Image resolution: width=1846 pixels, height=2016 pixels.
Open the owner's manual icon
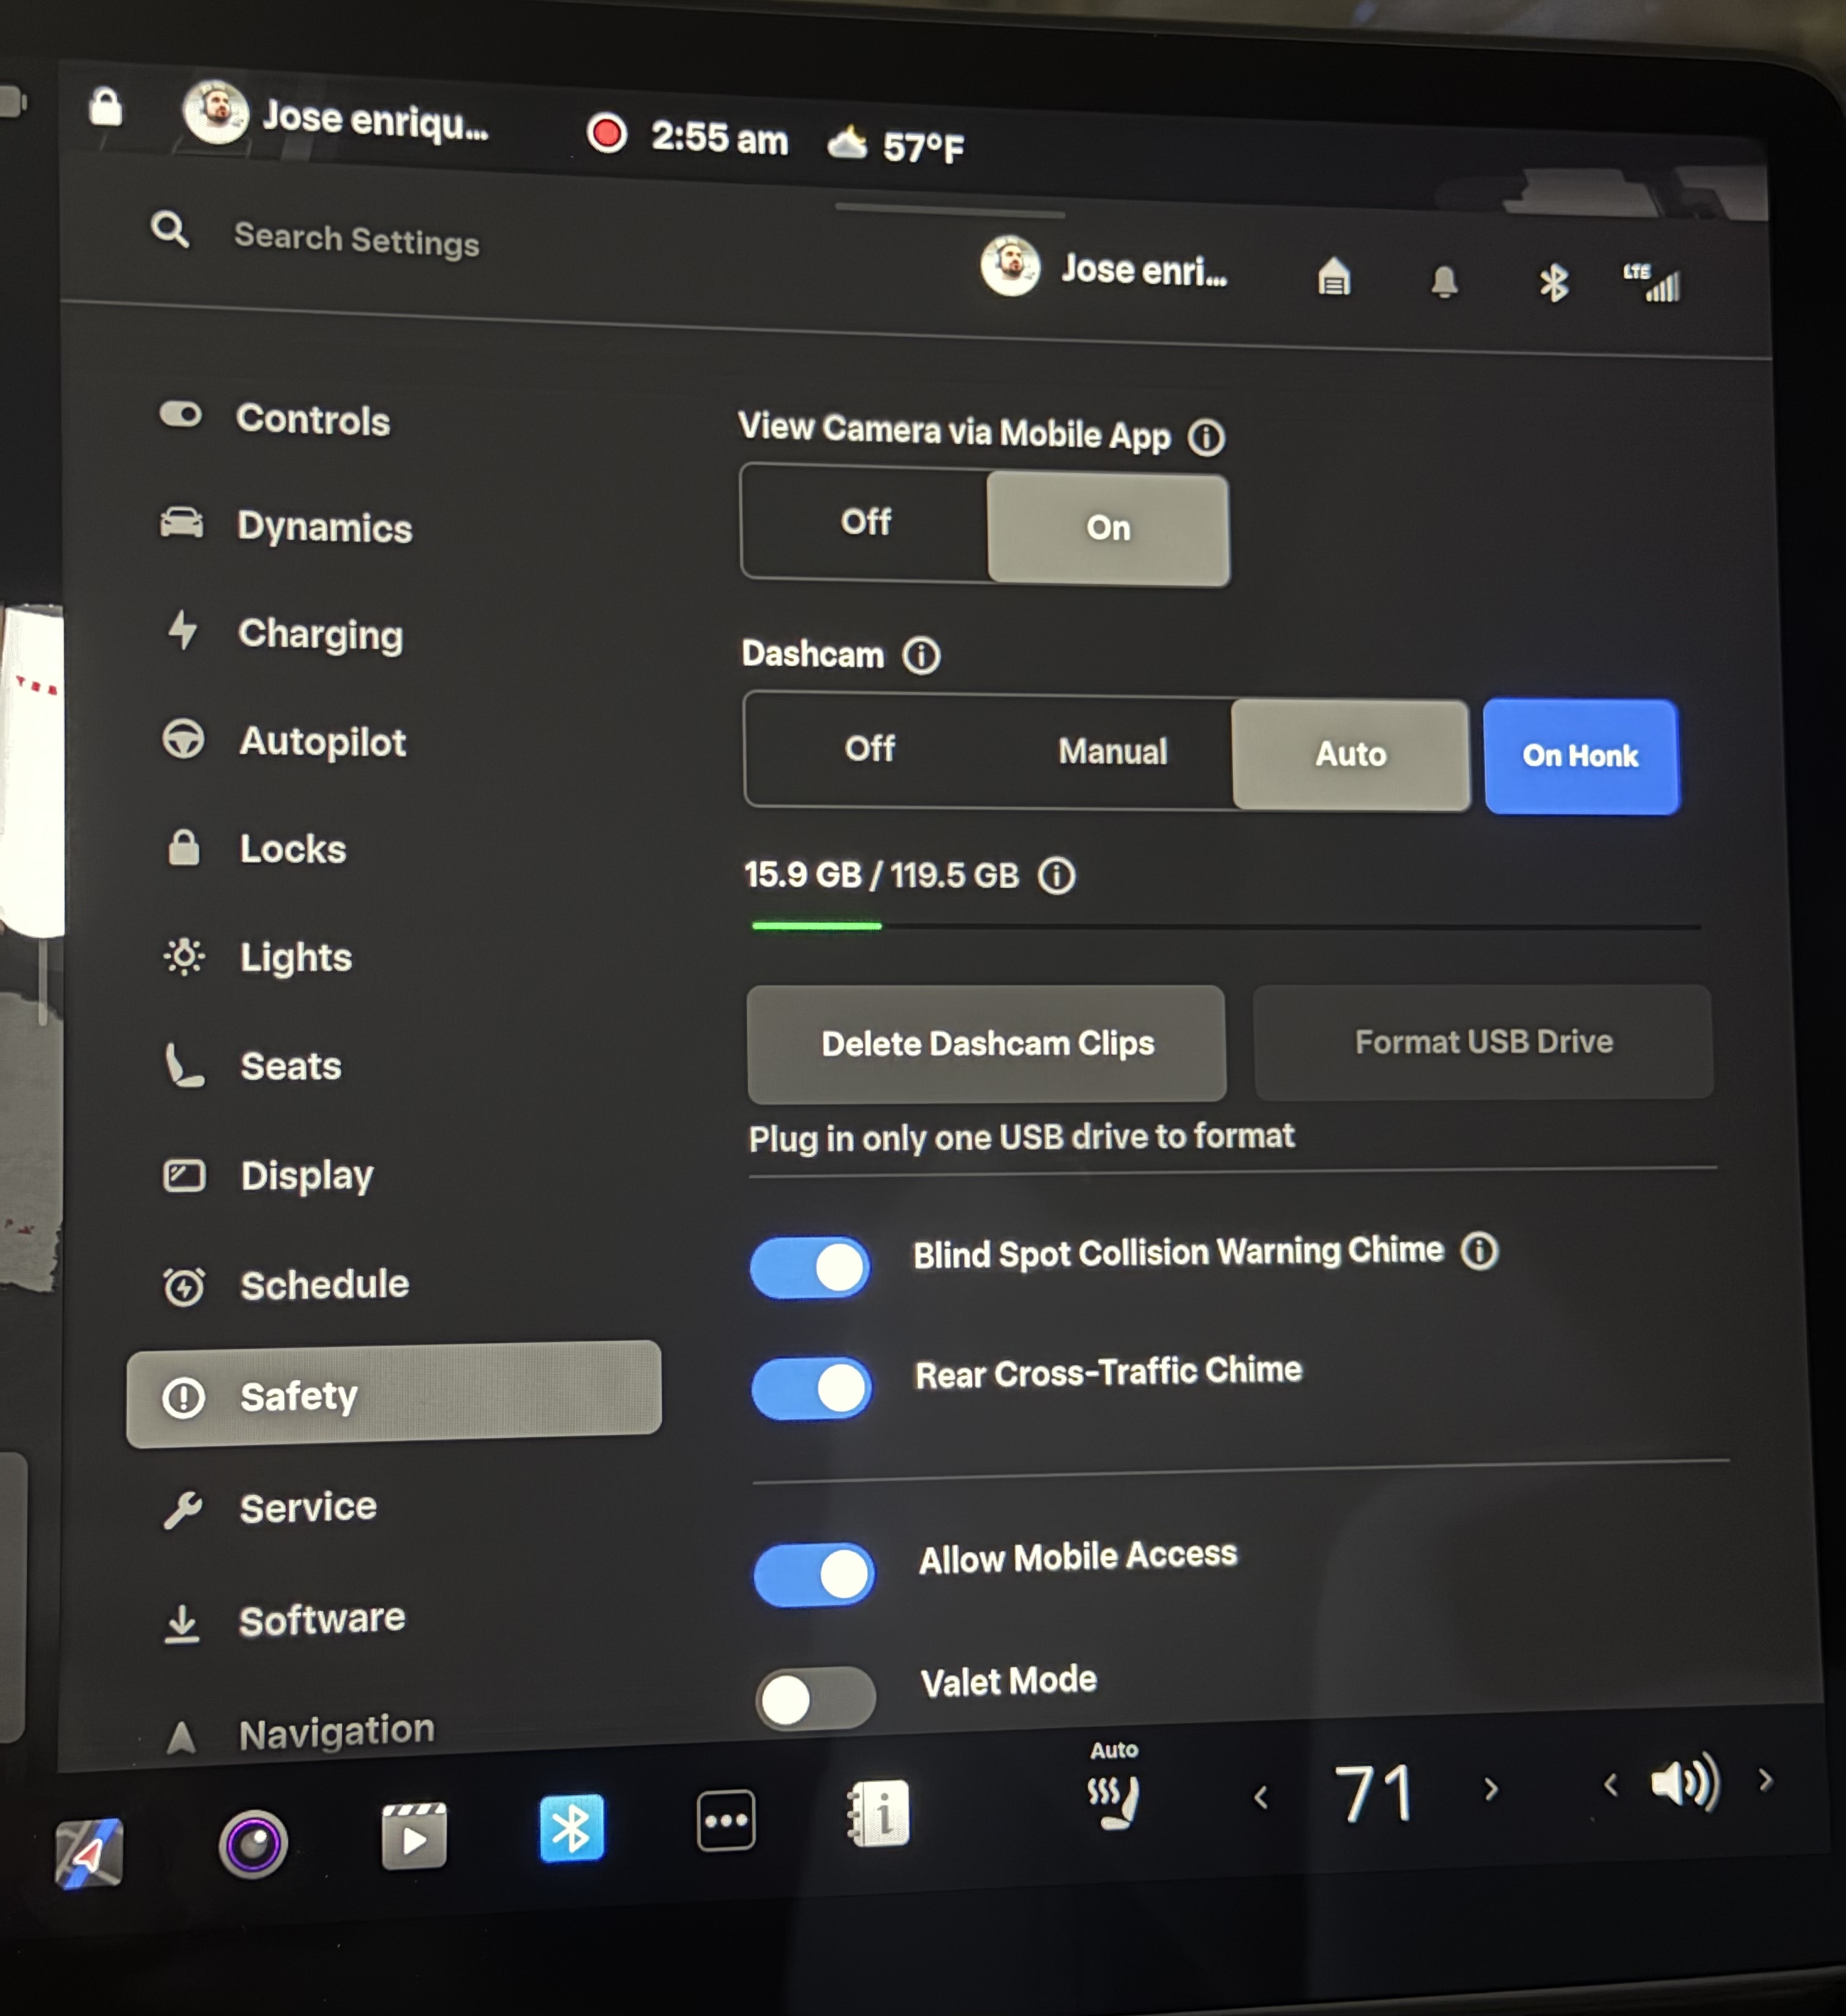click(879, 1813)
